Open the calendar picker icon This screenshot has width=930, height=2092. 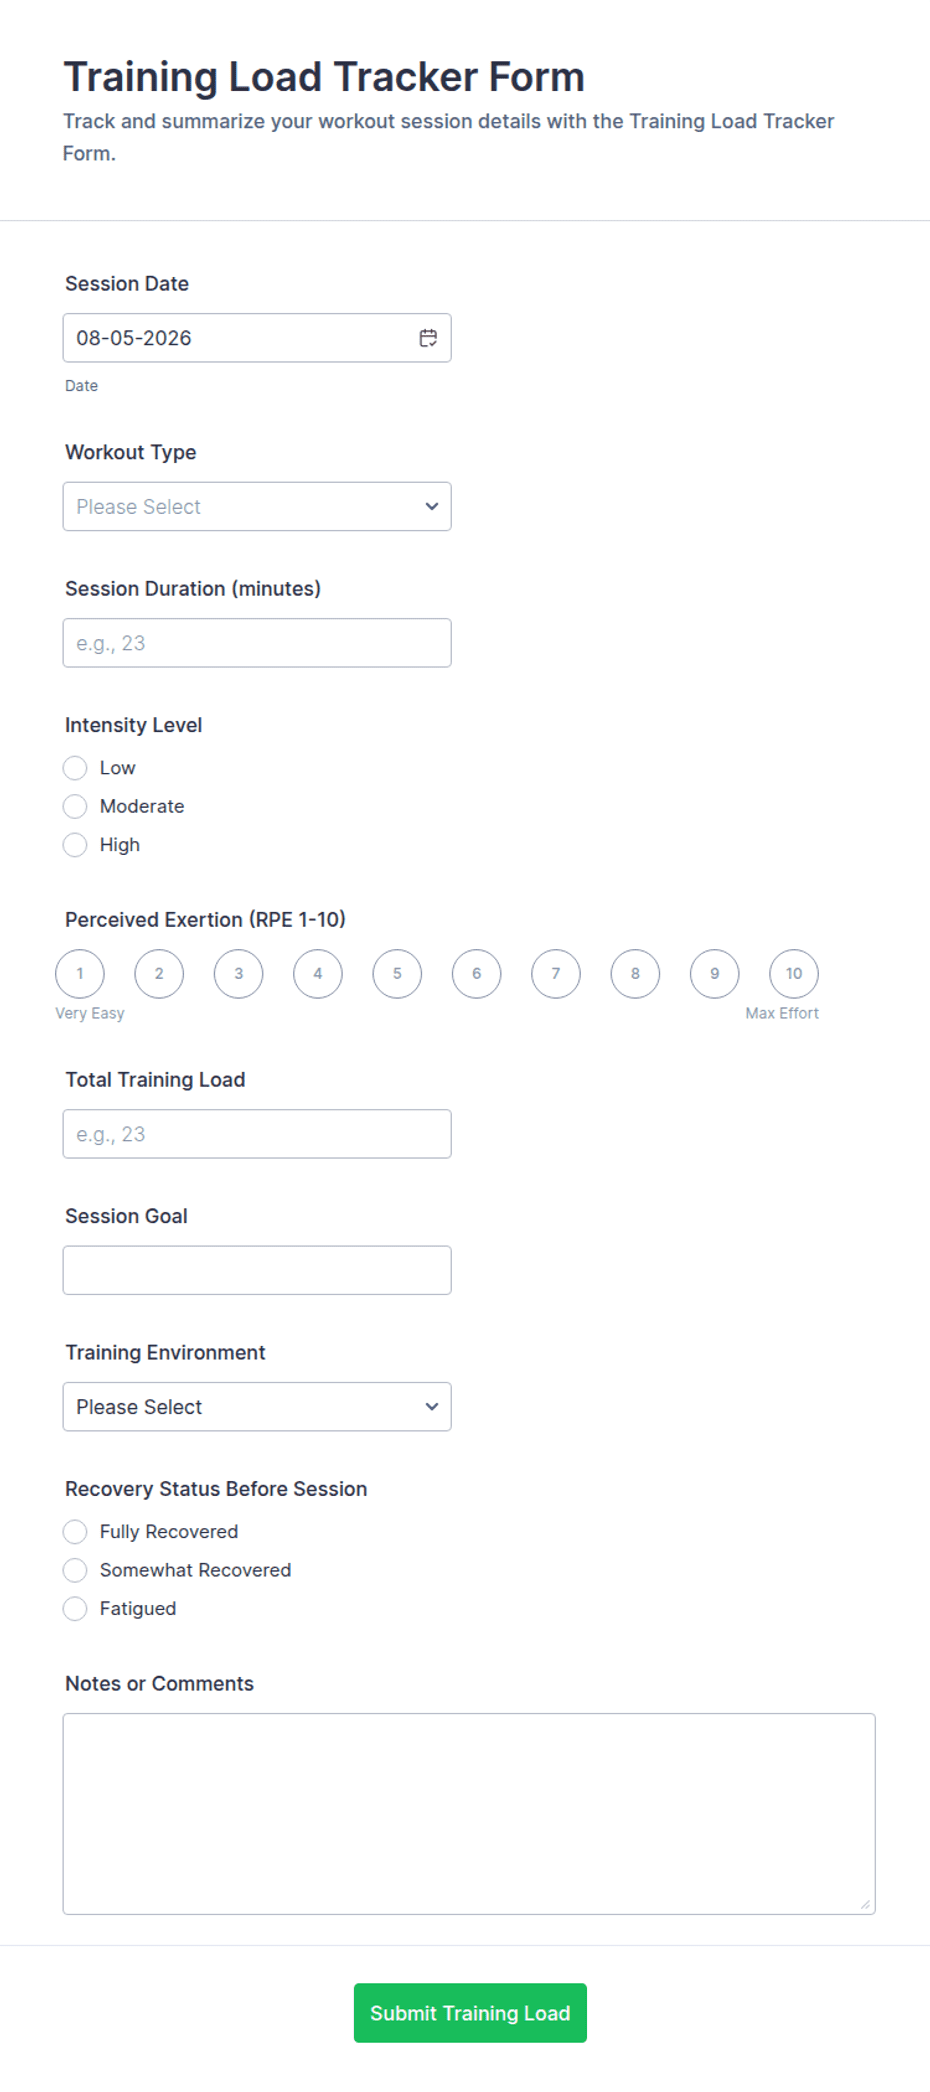click(428, 338)
